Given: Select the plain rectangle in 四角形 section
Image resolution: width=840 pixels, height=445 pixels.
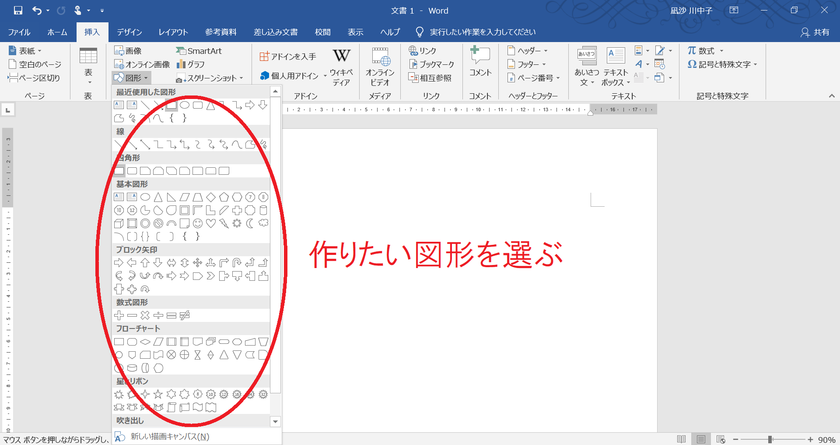Looking at the screenshot, I should pyautogui.click(x=119, y=171).
